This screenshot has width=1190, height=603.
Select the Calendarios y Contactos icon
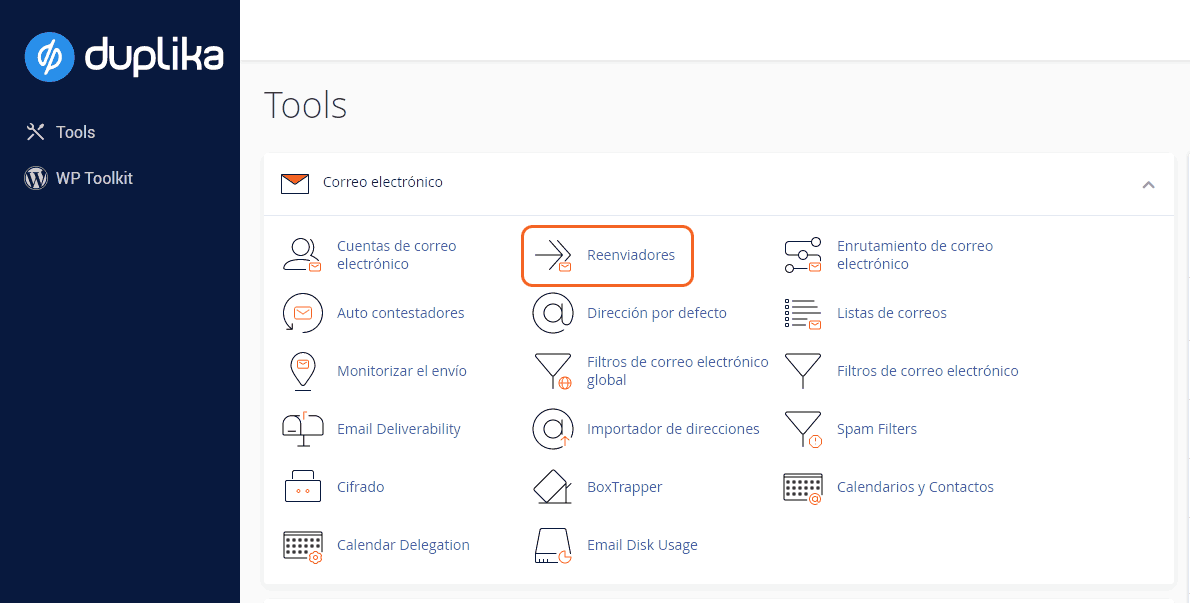802,487
